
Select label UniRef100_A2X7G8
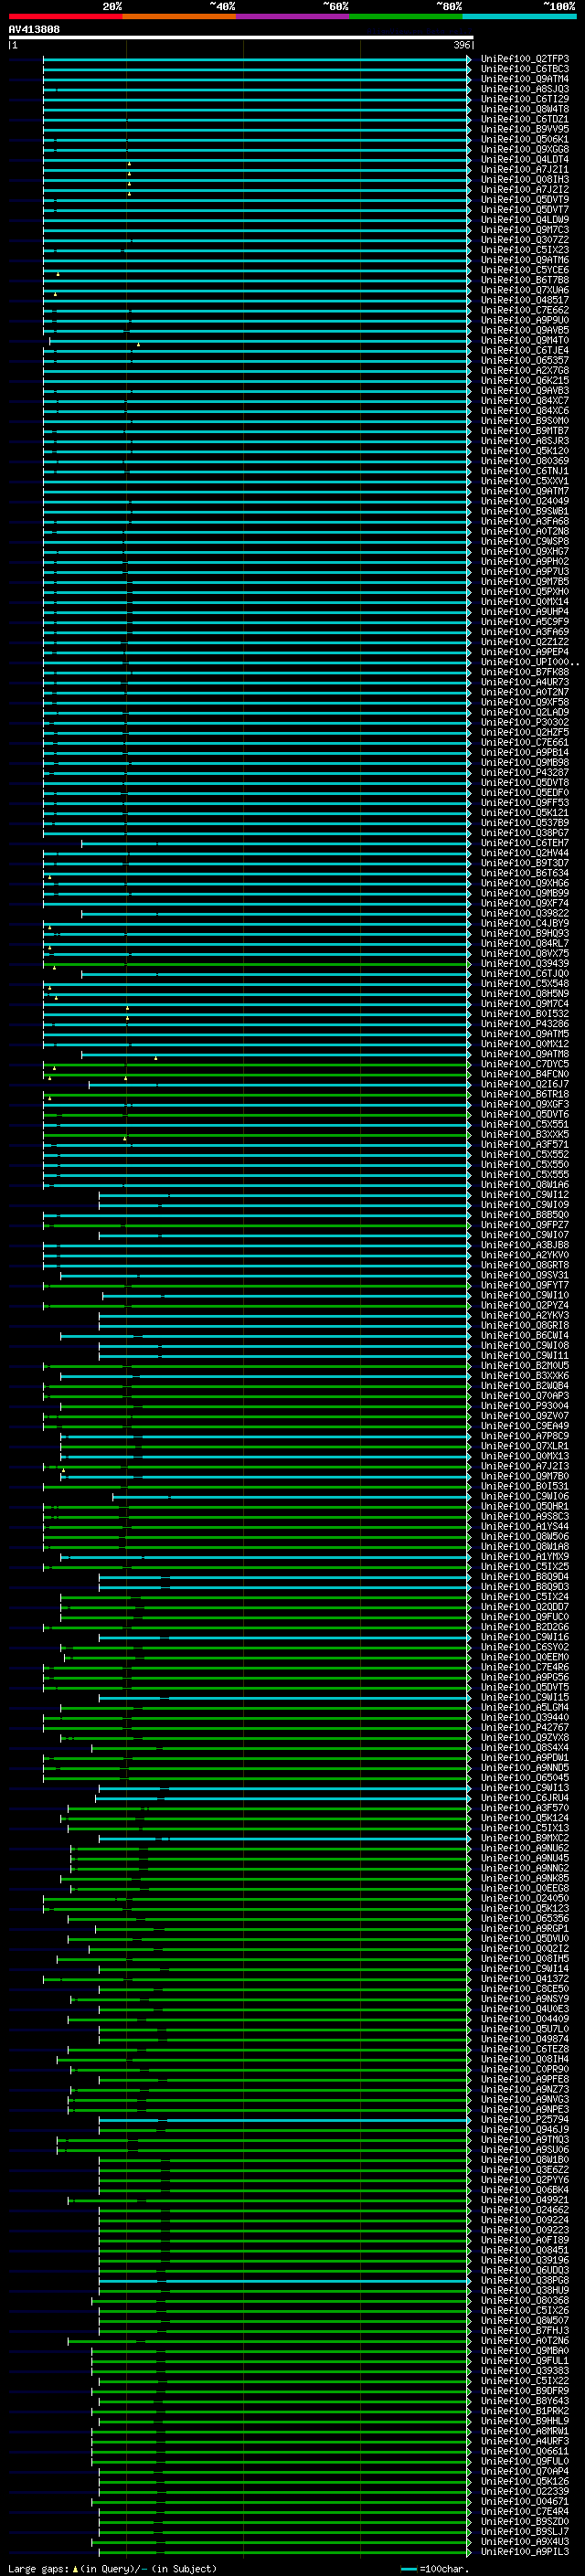pyautogui.click(x=525, y=370)
